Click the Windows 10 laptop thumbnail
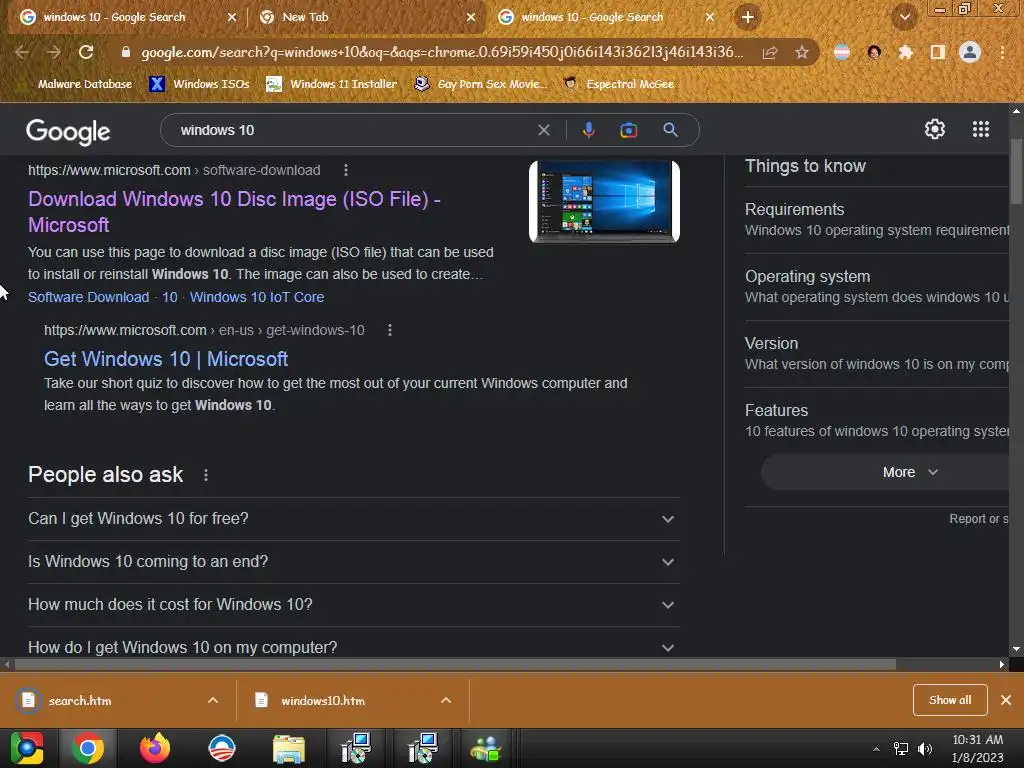The height and width of the screenshot is (768, 1024). tap(604, 202)
